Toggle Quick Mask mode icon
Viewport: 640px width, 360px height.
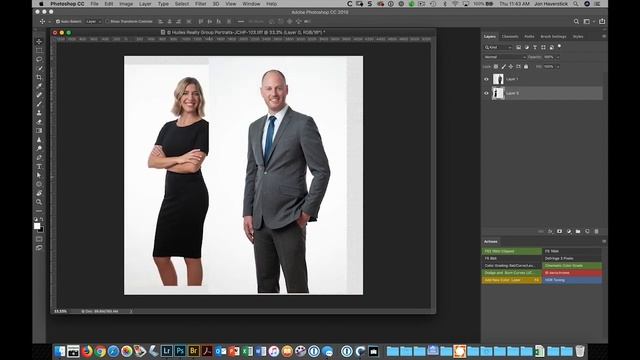pos(39,239)
